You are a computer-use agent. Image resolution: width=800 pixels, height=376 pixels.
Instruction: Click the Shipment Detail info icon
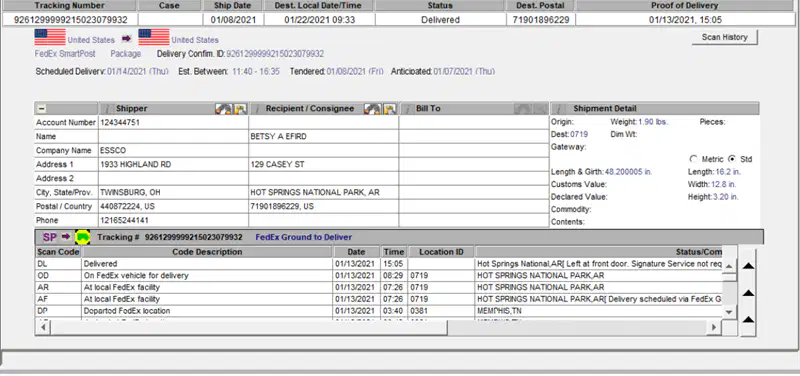561,109
